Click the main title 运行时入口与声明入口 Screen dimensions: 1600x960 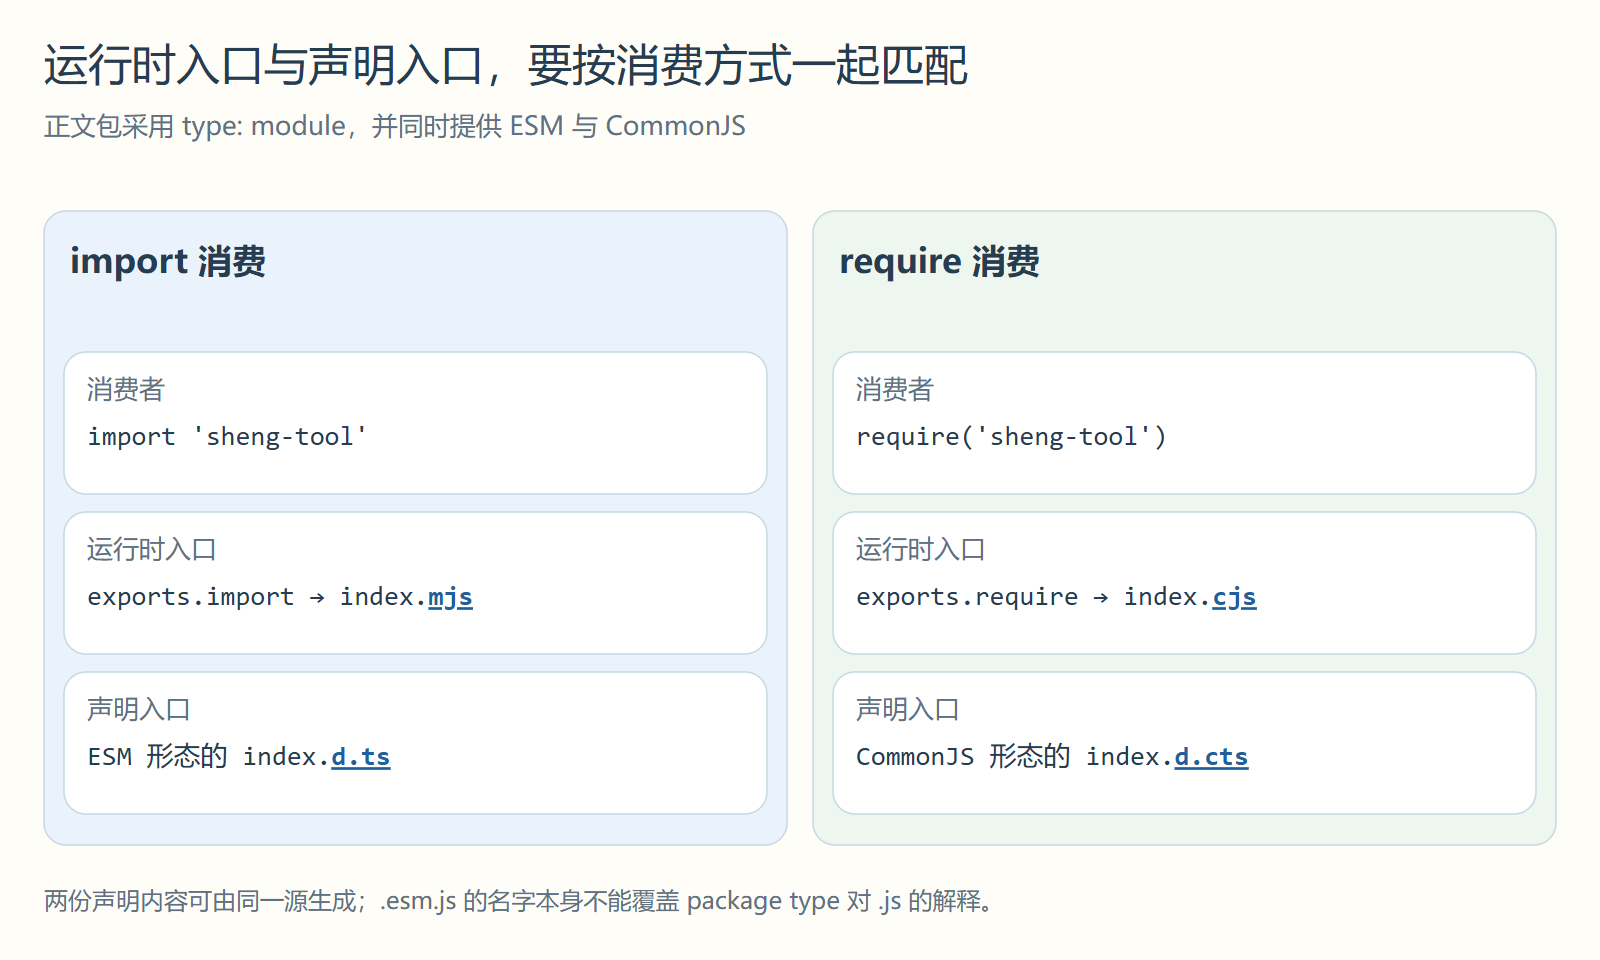point(264,66)
